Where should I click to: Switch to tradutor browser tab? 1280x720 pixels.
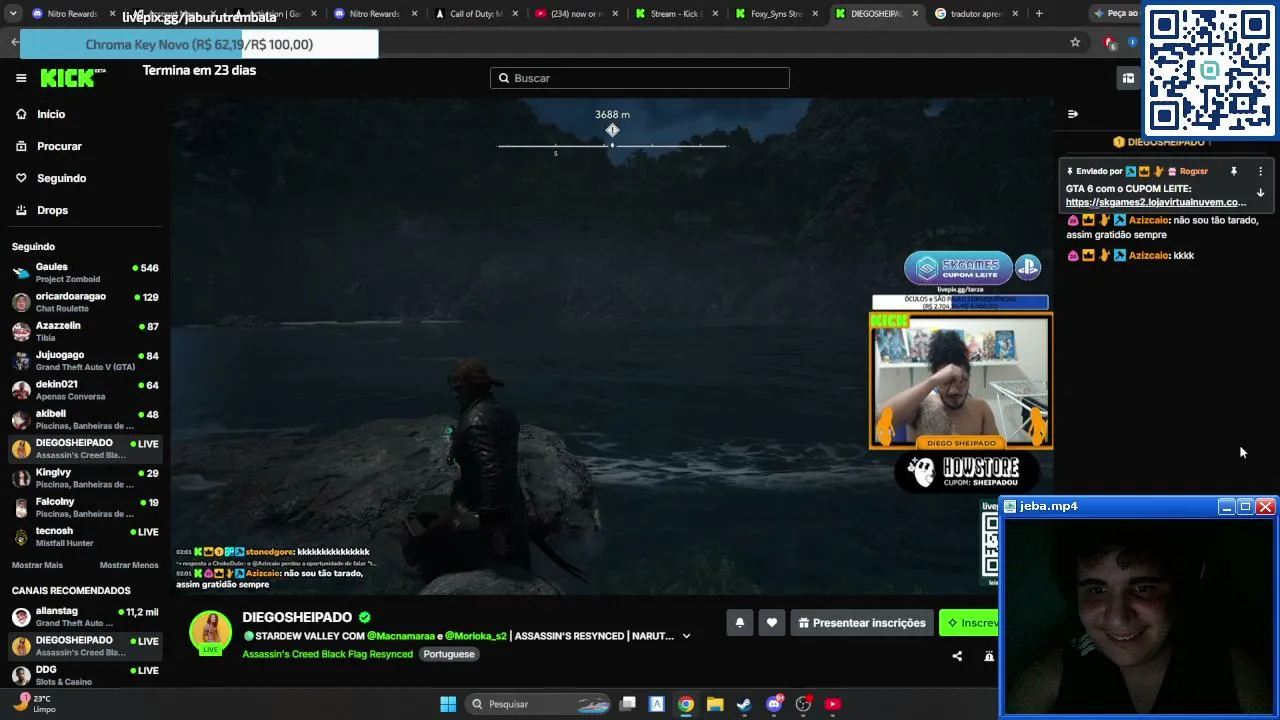click(x=976, y=14)
